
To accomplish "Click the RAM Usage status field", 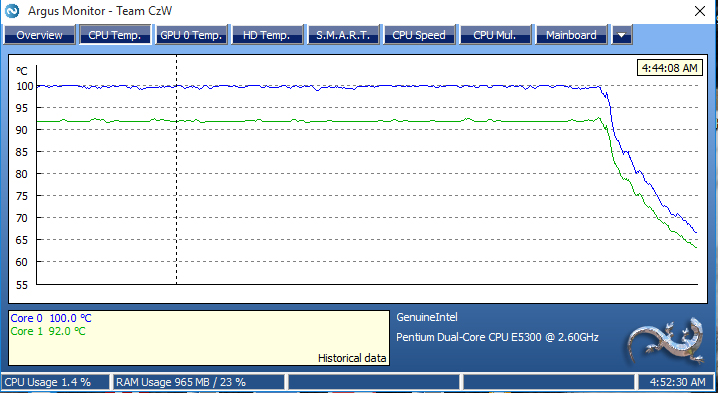I will click(198, 382).
